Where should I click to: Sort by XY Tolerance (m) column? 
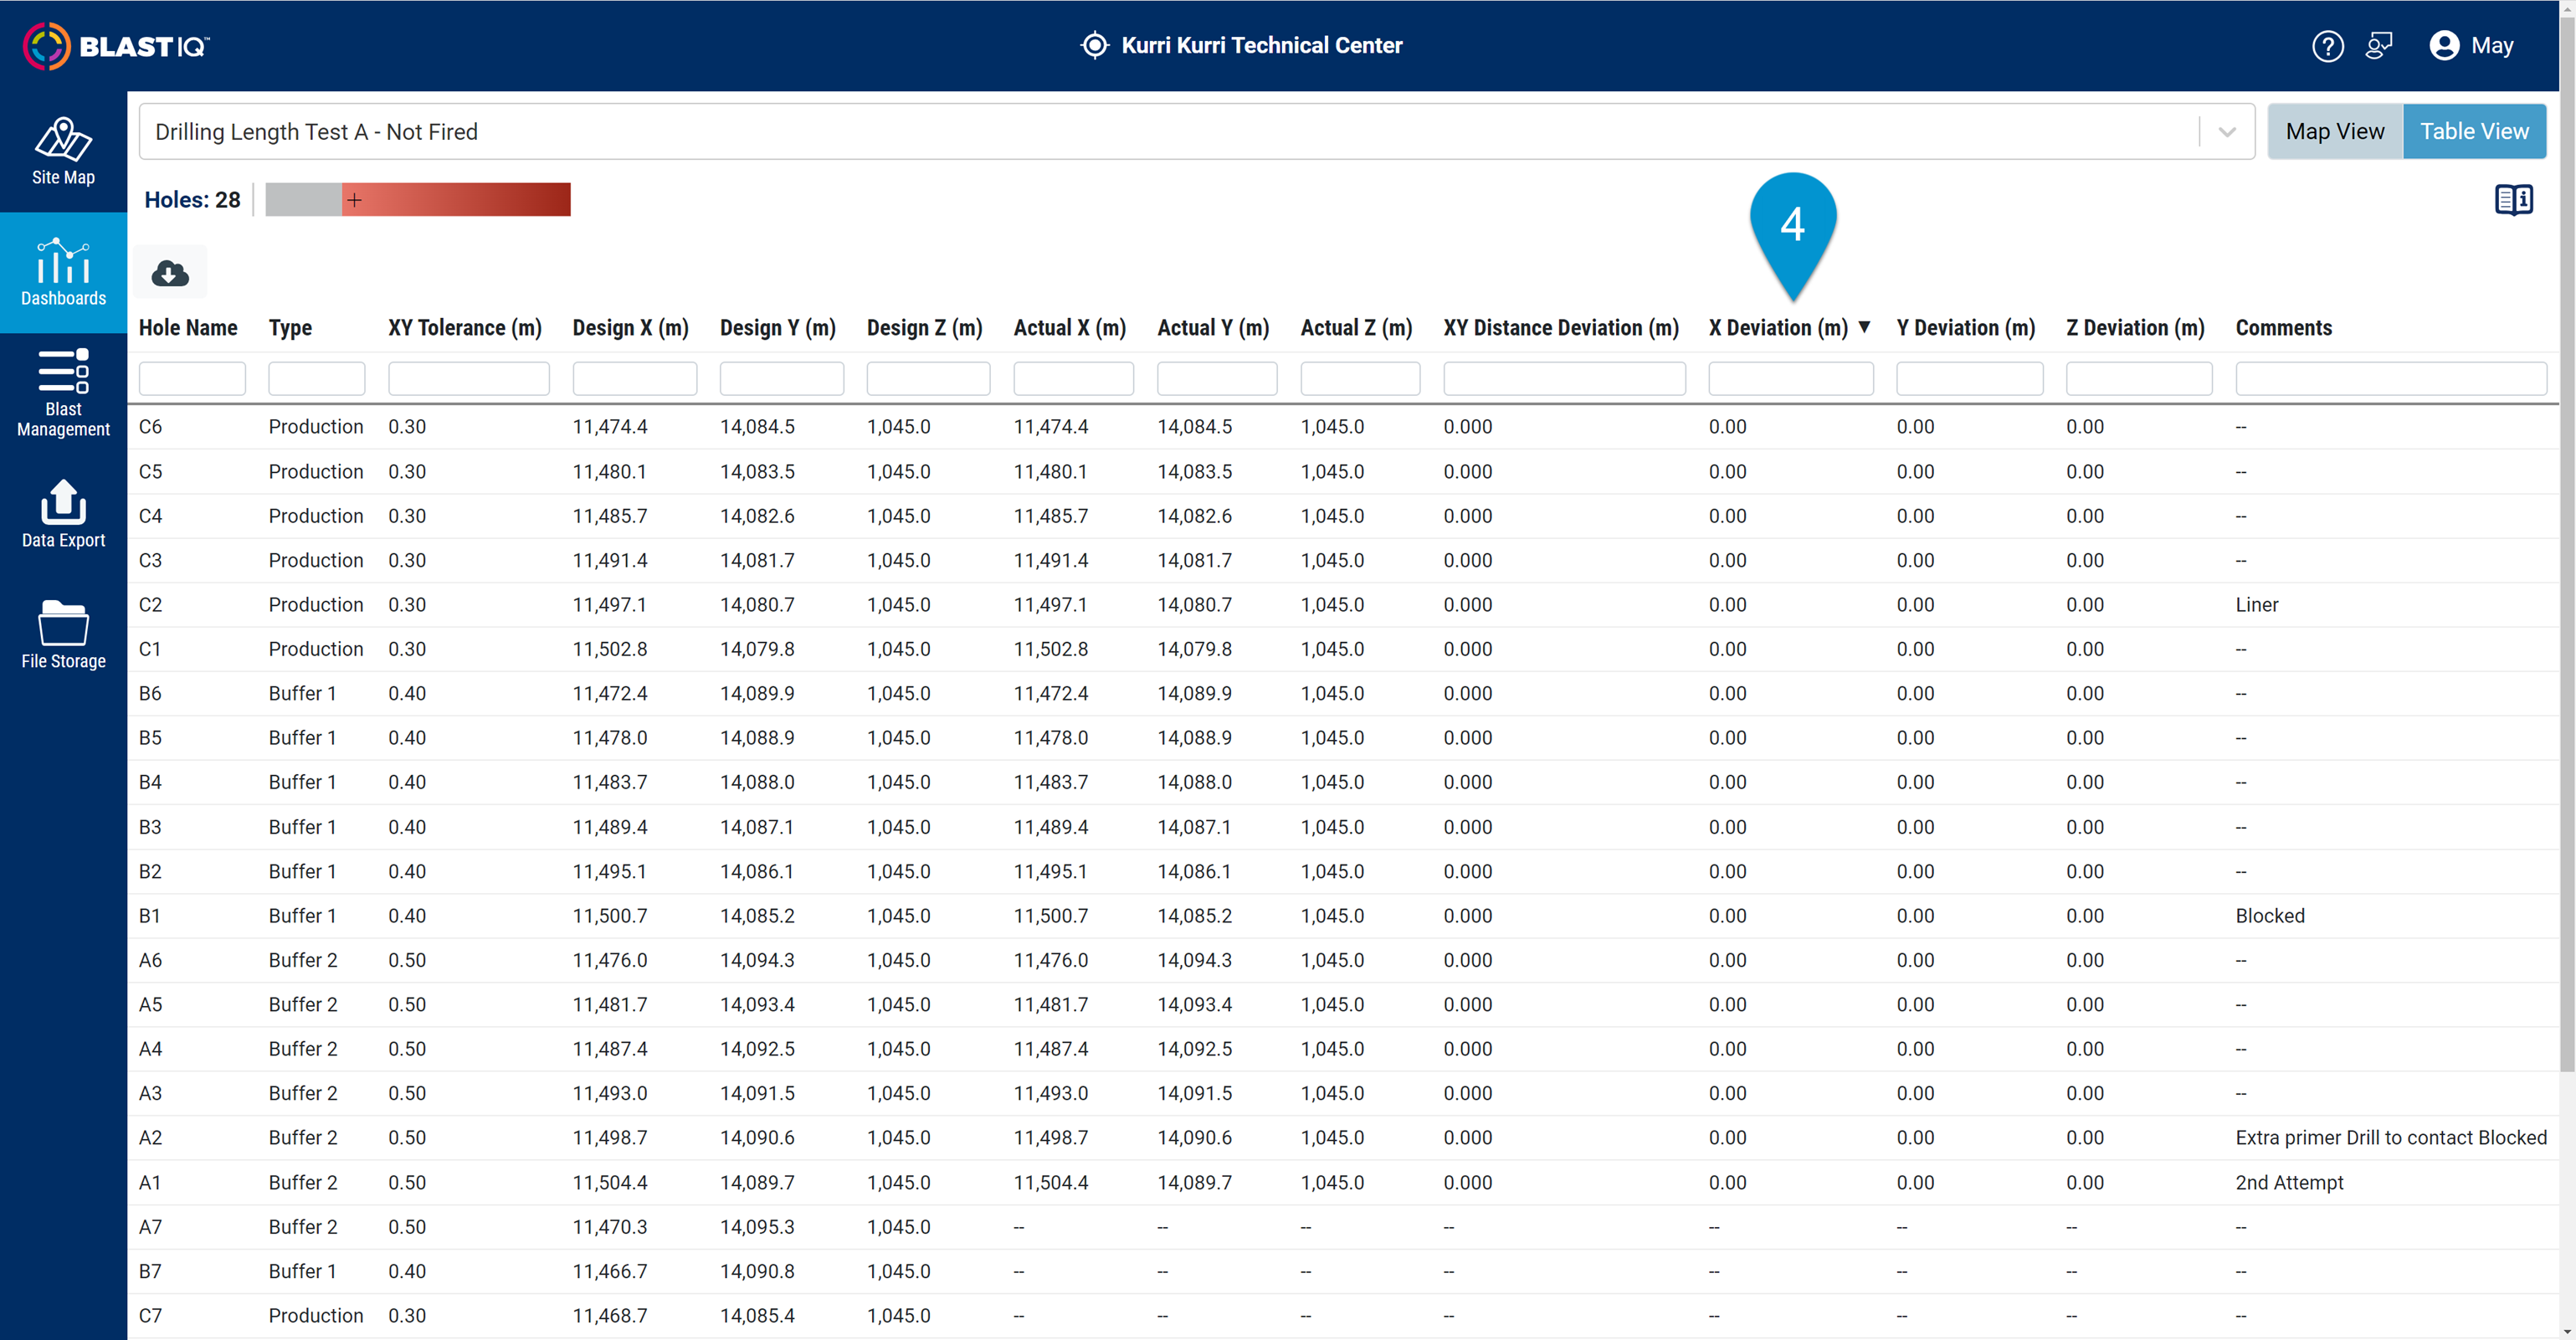click(465, 328)
